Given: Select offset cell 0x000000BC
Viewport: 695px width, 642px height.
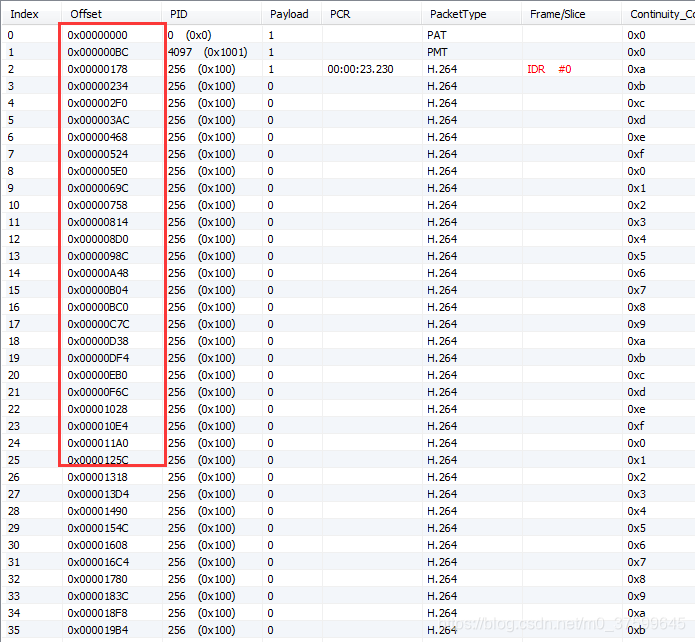Looking at the screenshot, I should [x=98, y=52].
